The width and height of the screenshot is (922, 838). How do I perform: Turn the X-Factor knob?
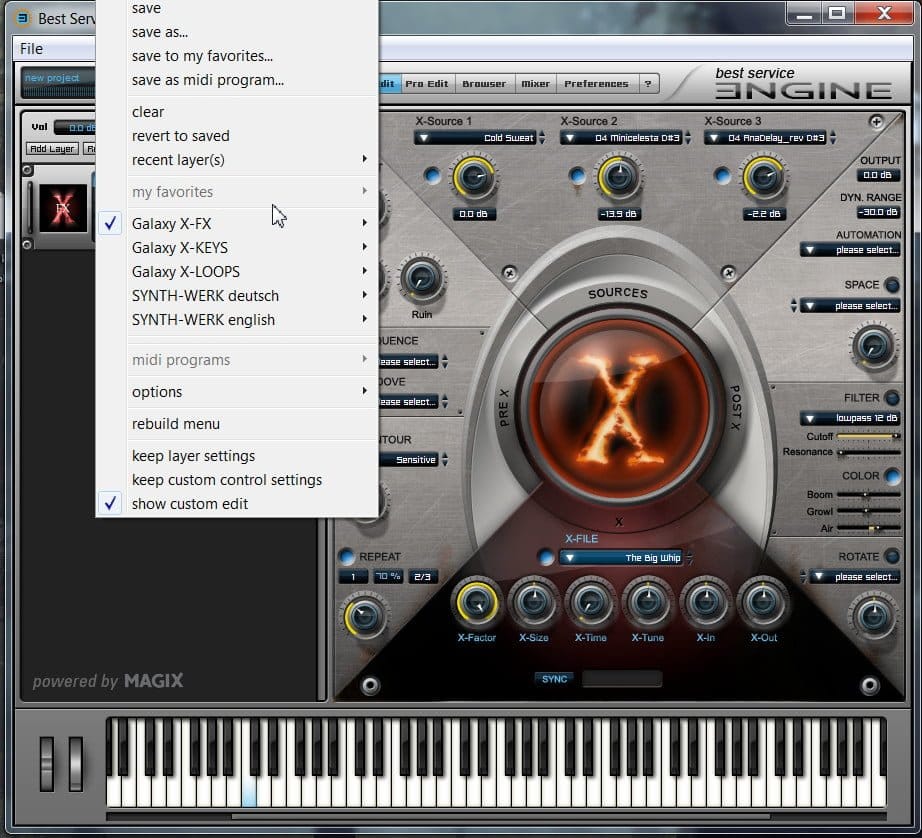(476, 602)
